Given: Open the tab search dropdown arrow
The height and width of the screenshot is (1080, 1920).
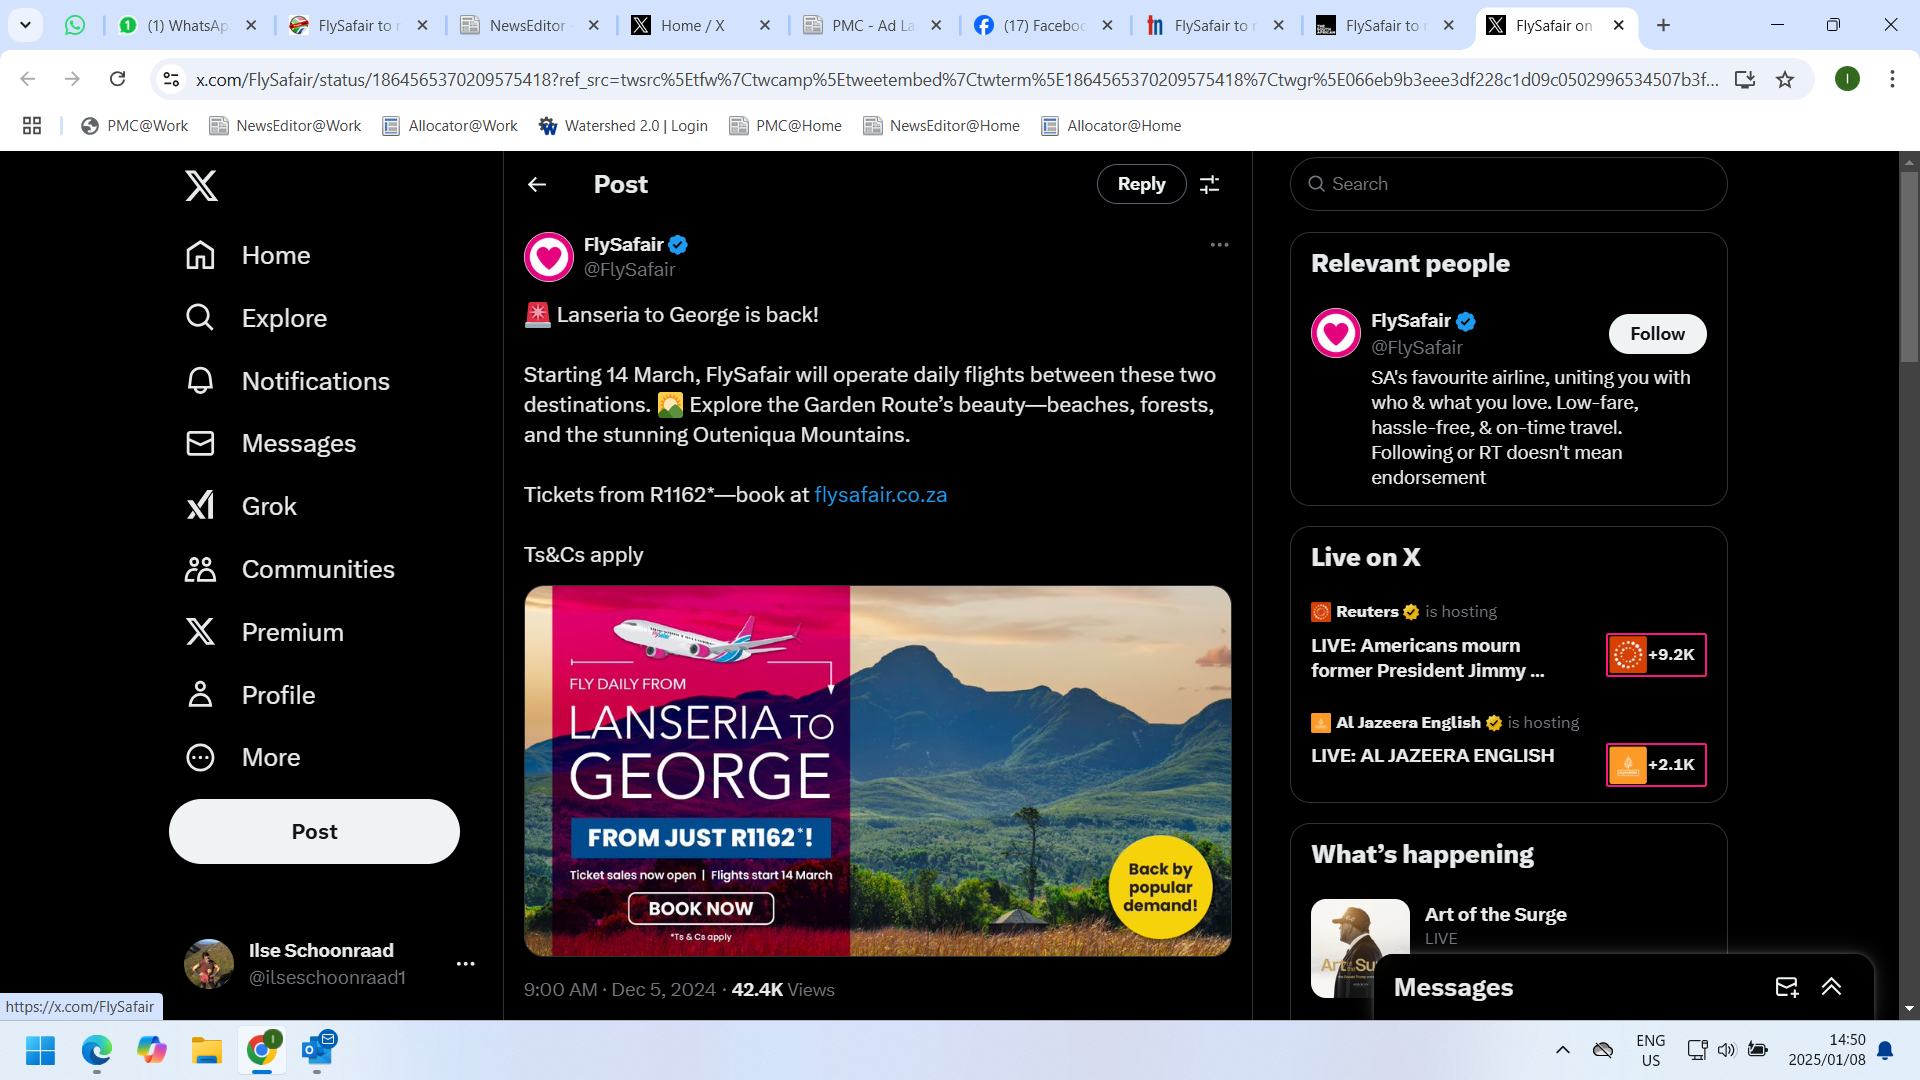Looking at the screenshot, I should pyautogui.click(x=25, y=25).
